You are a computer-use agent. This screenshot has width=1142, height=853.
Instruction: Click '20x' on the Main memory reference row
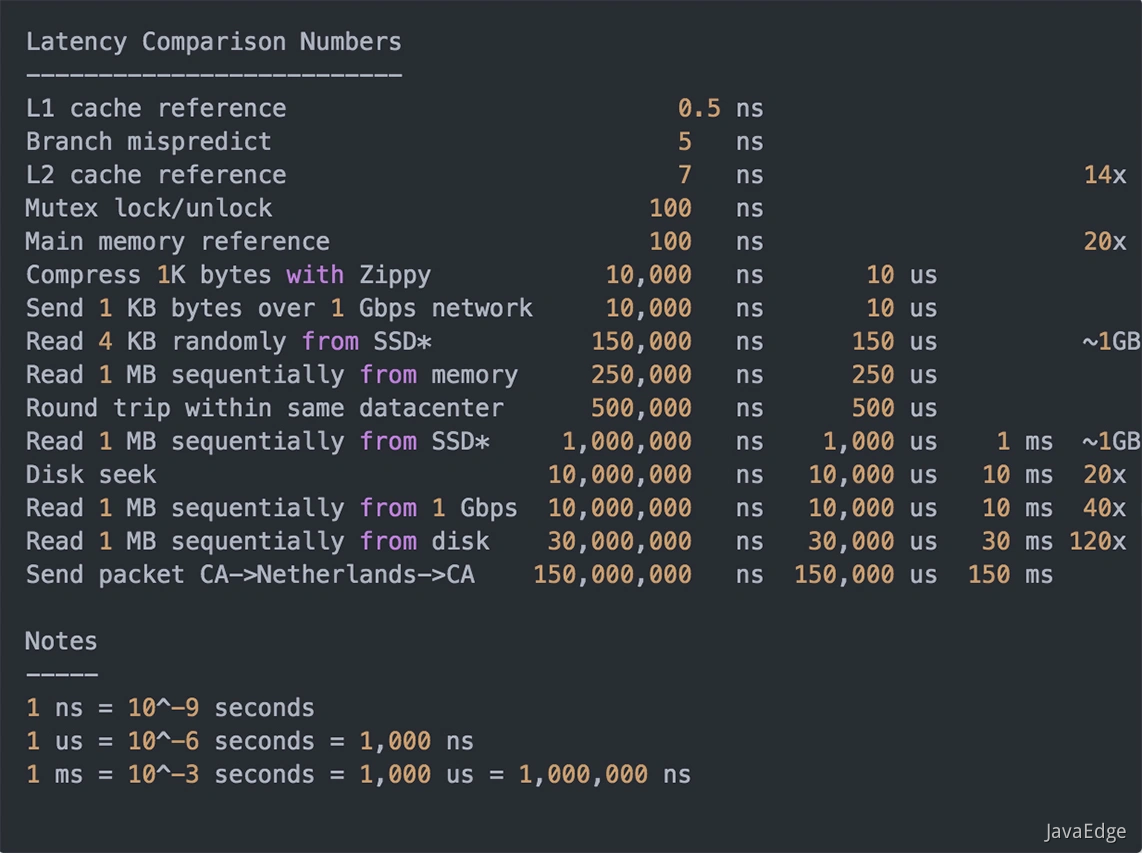tap(1105, 242)
